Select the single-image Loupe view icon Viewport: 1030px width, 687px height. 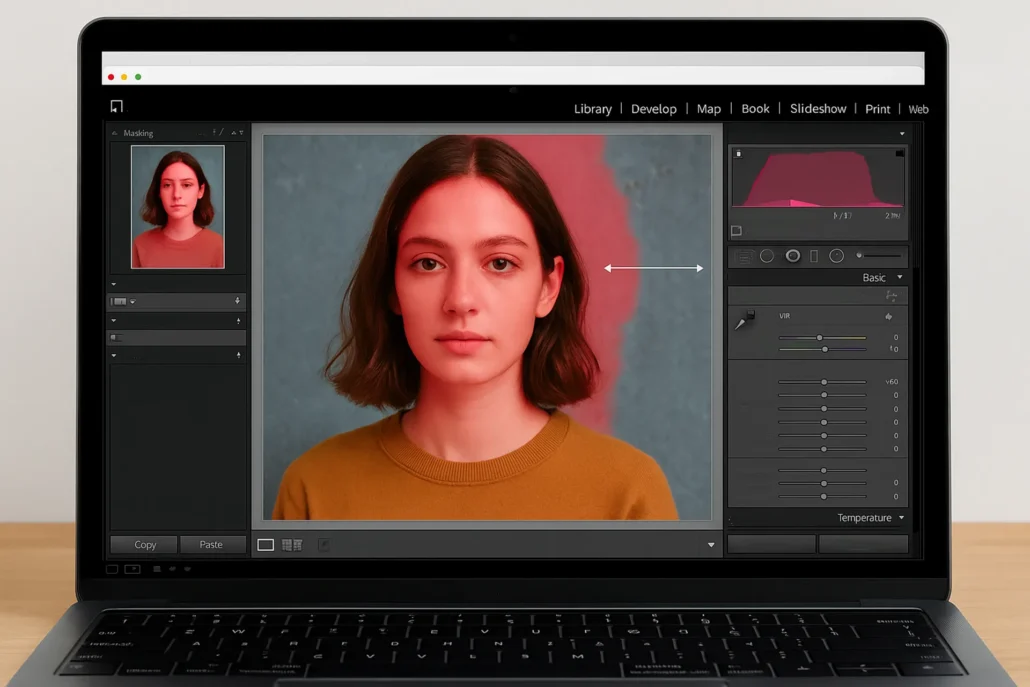tap(265, 544)
